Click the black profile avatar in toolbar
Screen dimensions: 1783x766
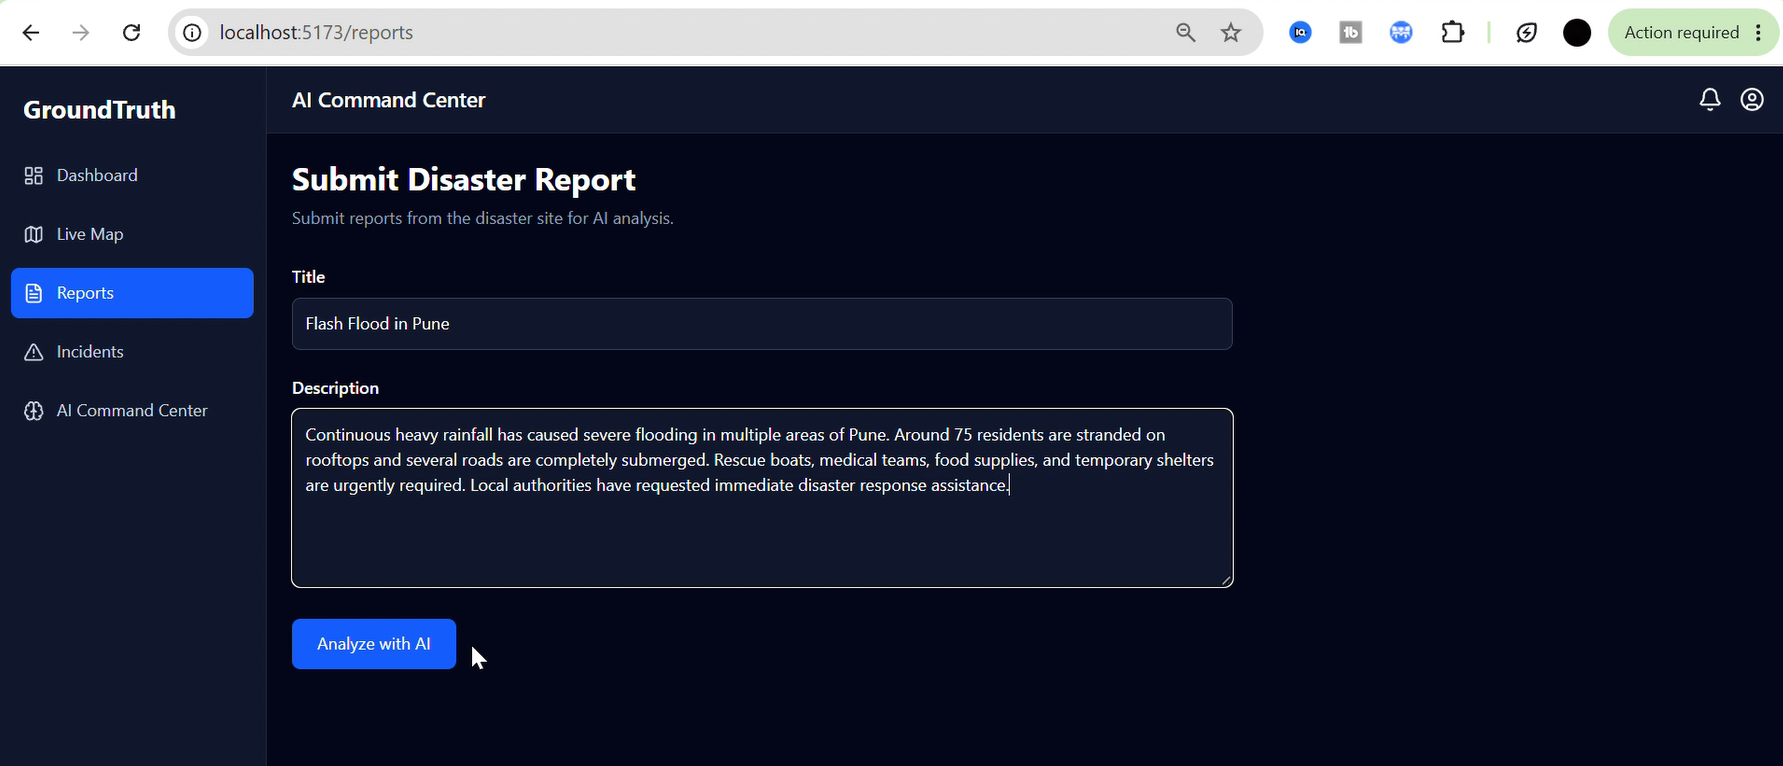point(1577,33)
